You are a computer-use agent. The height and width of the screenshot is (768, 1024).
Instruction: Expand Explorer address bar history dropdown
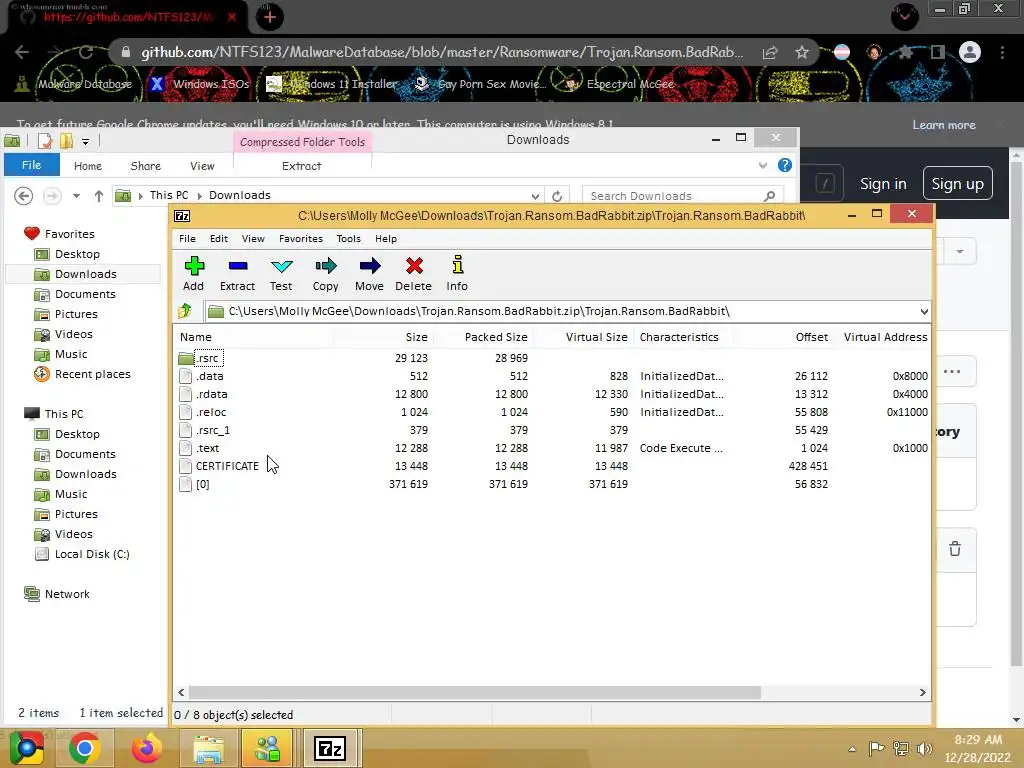536,196
